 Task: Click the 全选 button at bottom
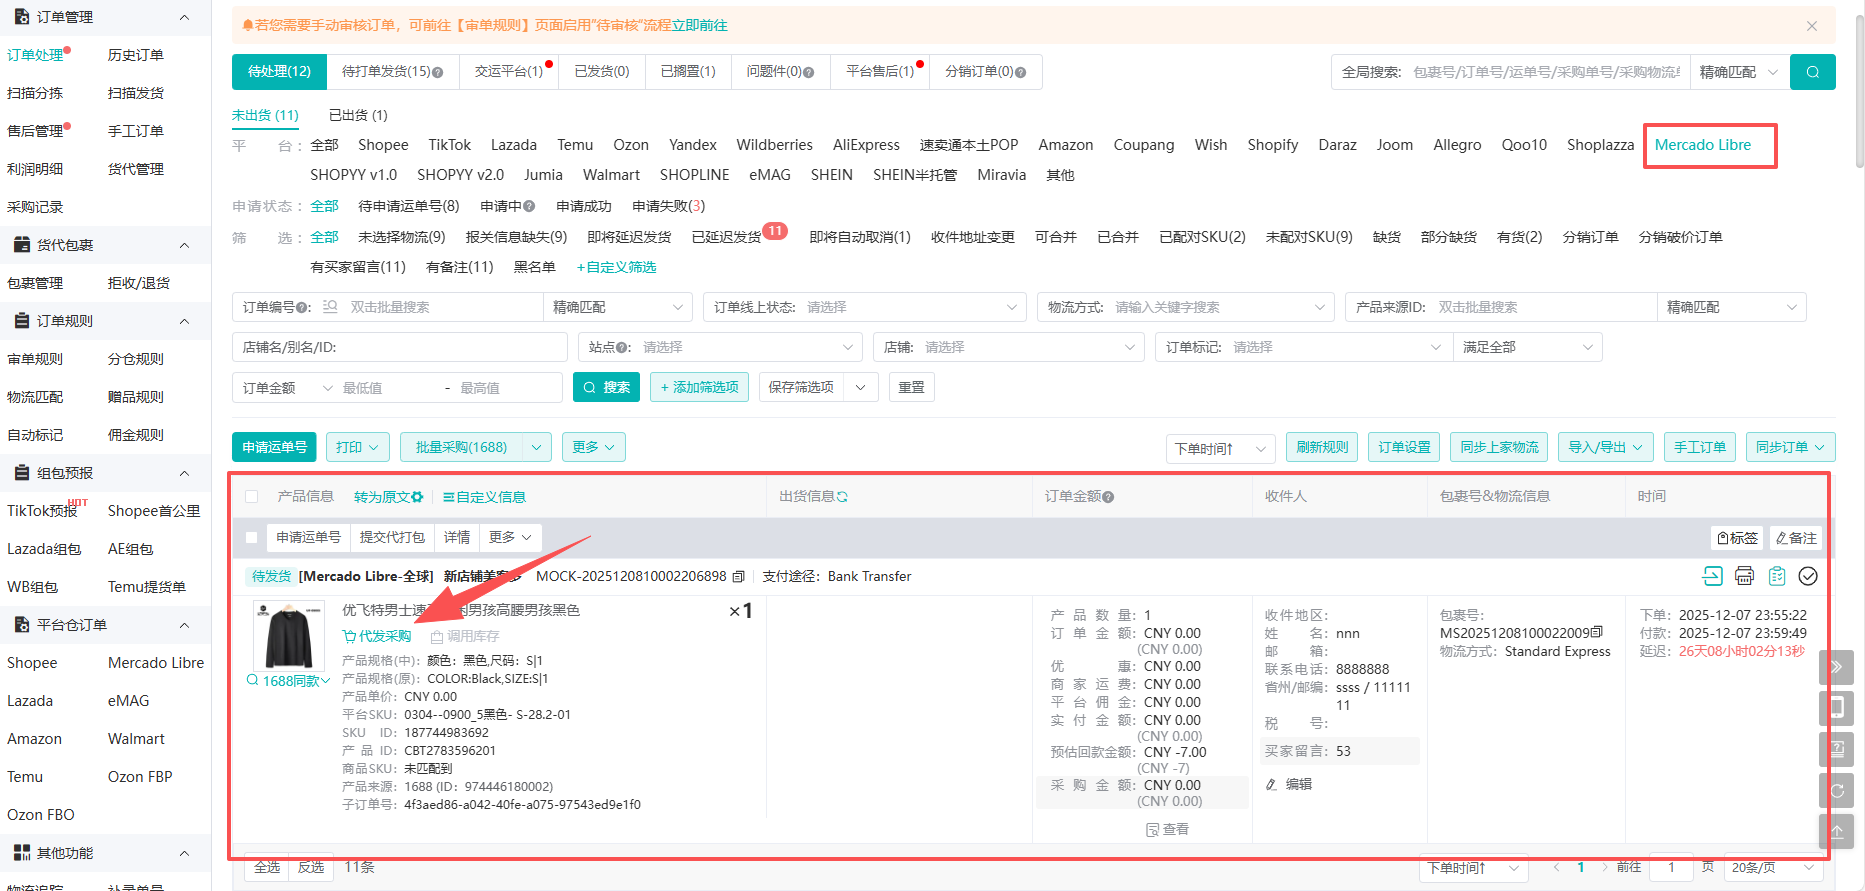tap(267, 867)
